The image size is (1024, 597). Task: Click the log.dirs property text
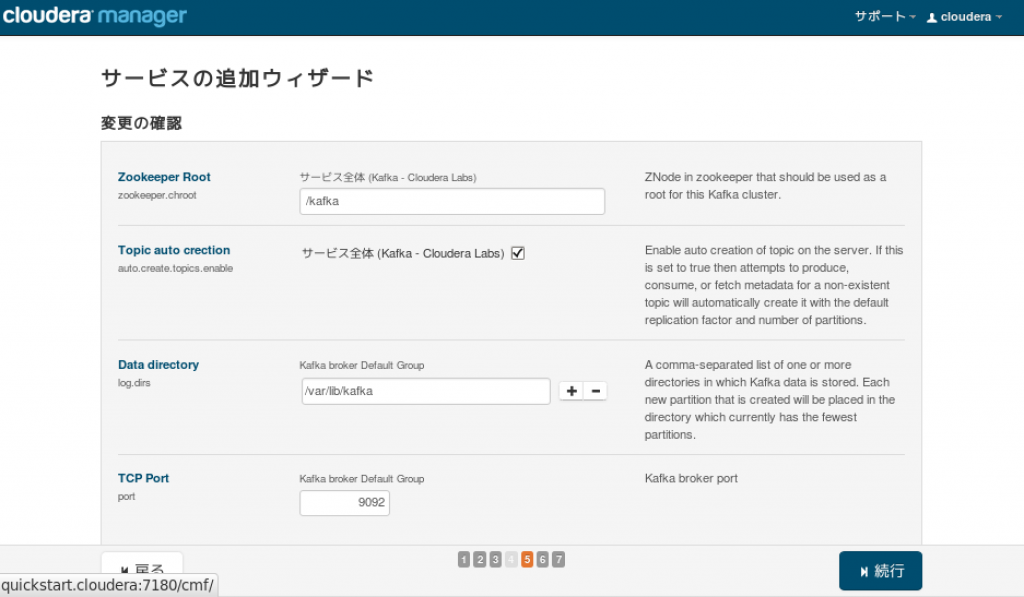[134, 383]
